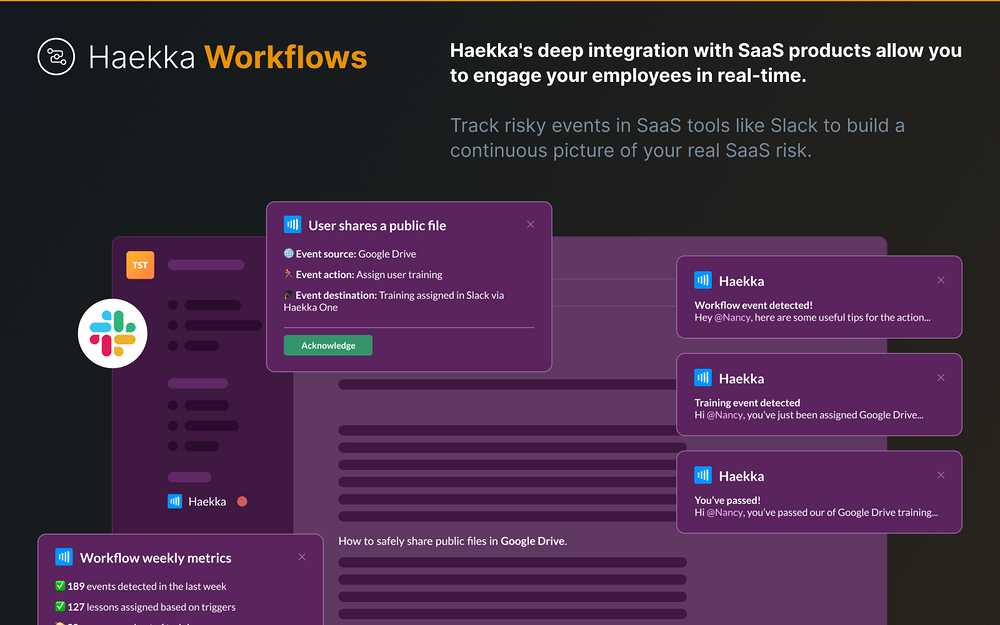Click Haekka icon in Workflow weekly metrics card

coord(64,557)
